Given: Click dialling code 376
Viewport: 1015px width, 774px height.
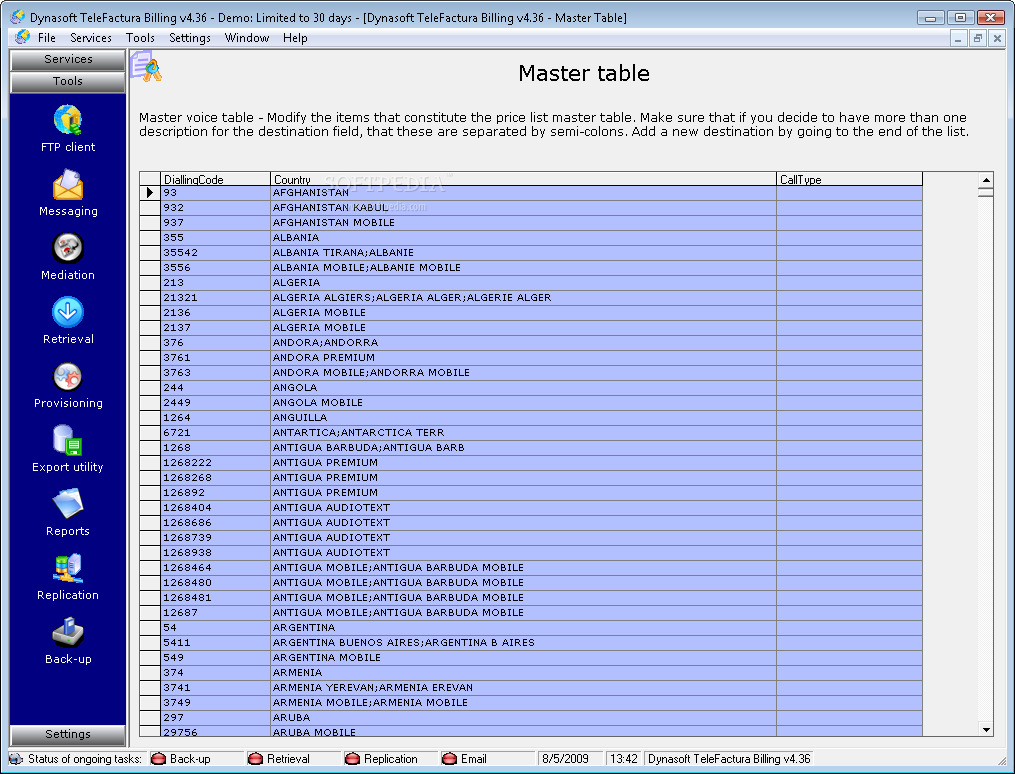Looking at the screenshot, I should (215, 342).
